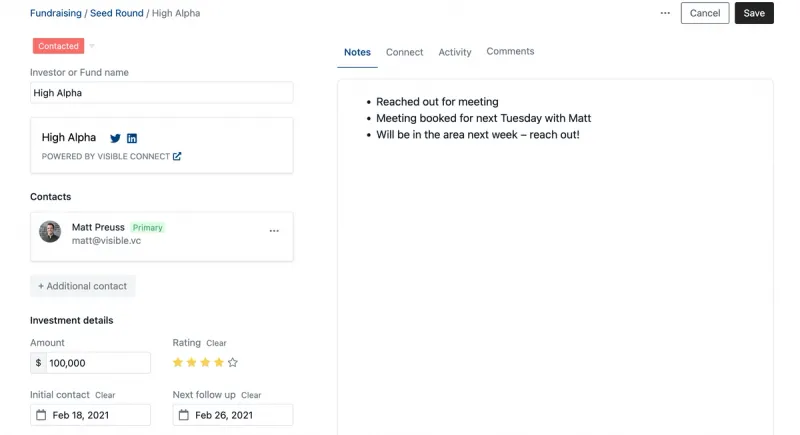This screenshot has width=800, height=435.
Task: Click the Save button
Action: (x=754, y=13)
